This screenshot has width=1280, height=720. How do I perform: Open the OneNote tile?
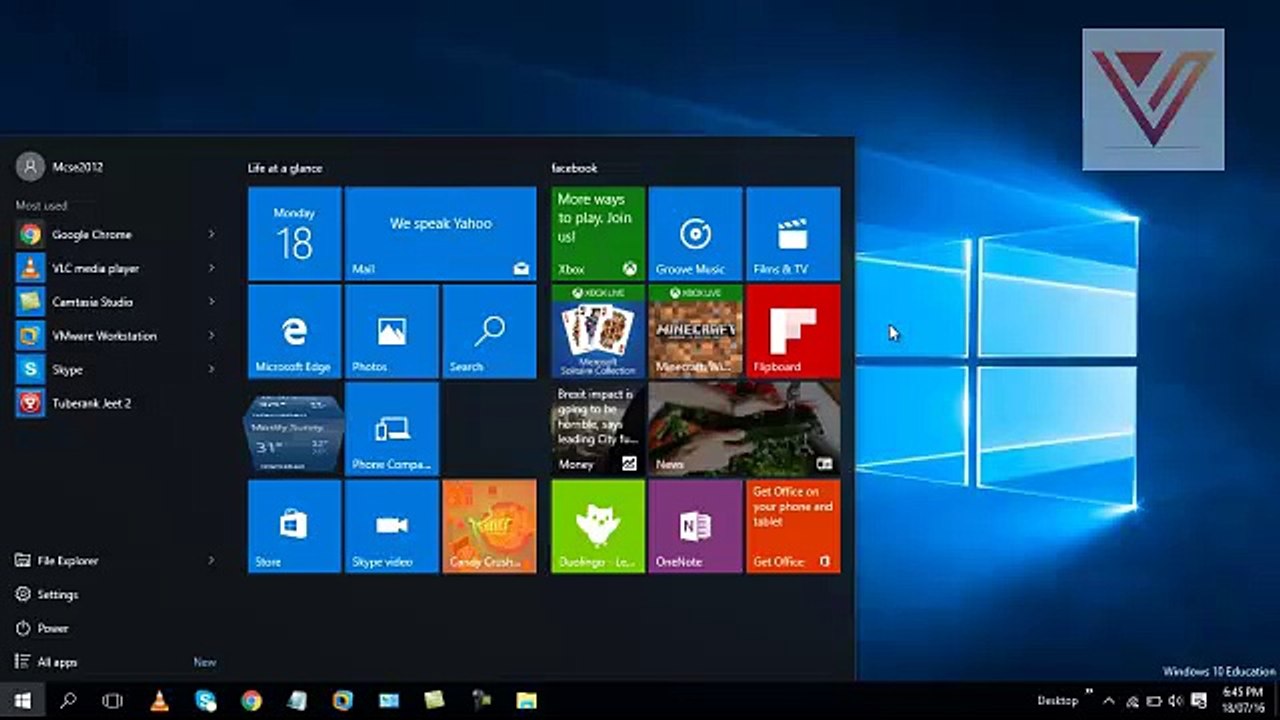695,526
